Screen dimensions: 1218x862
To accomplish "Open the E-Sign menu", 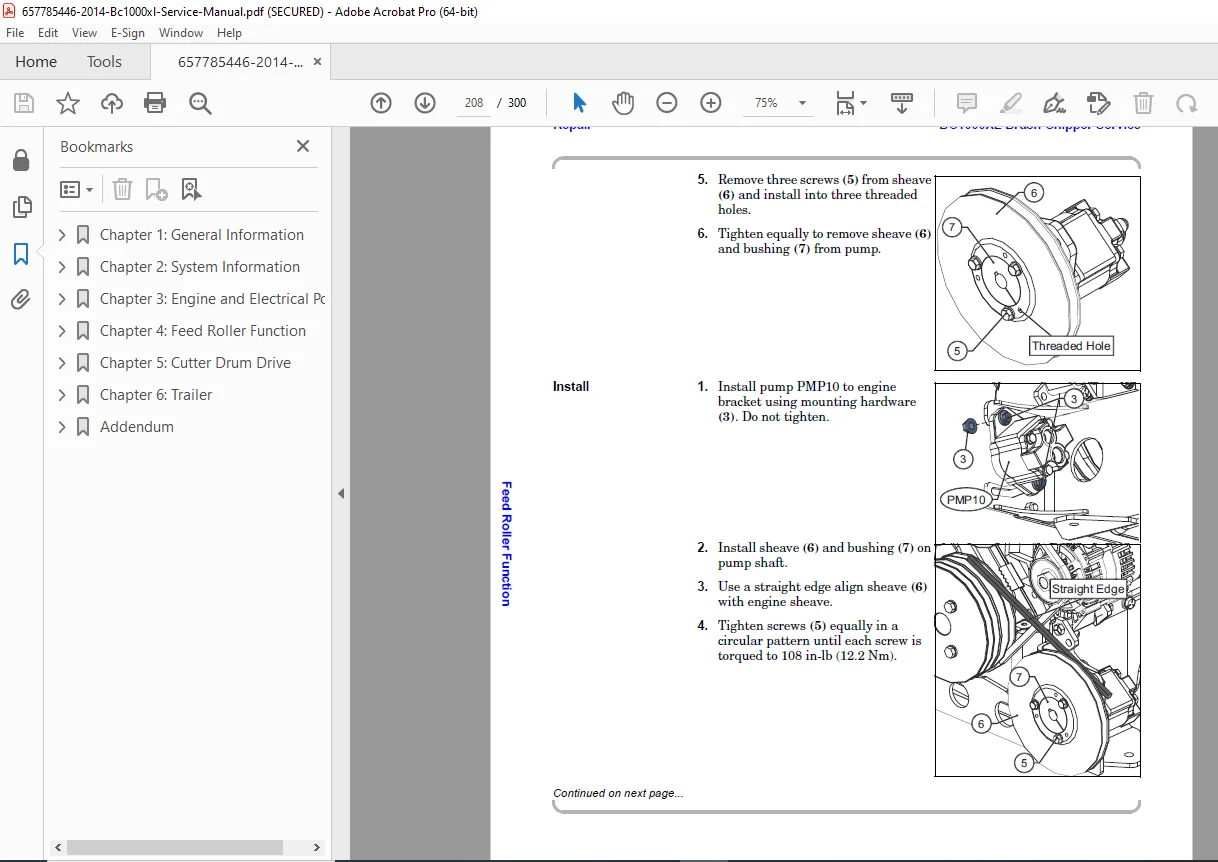I will pos(128,33).
